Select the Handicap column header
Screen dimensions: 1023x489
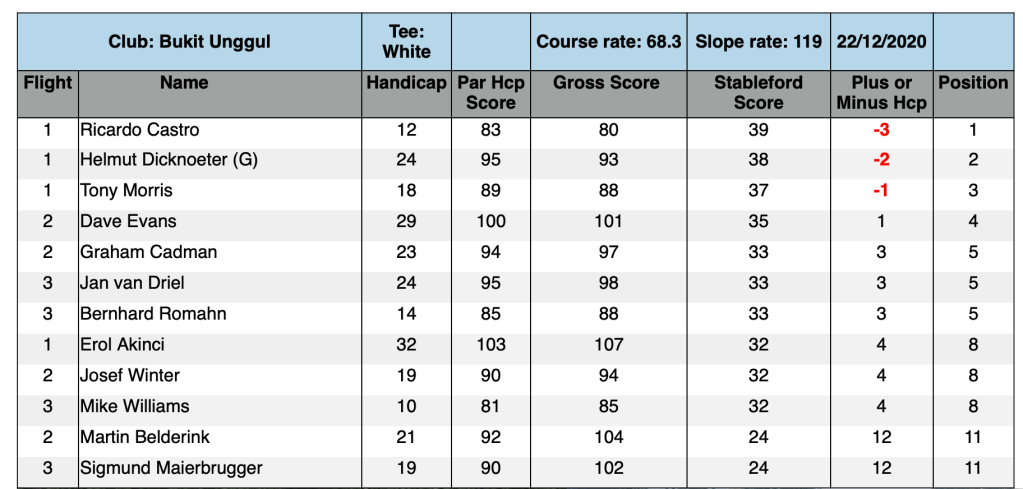click(x=406, y=83)
